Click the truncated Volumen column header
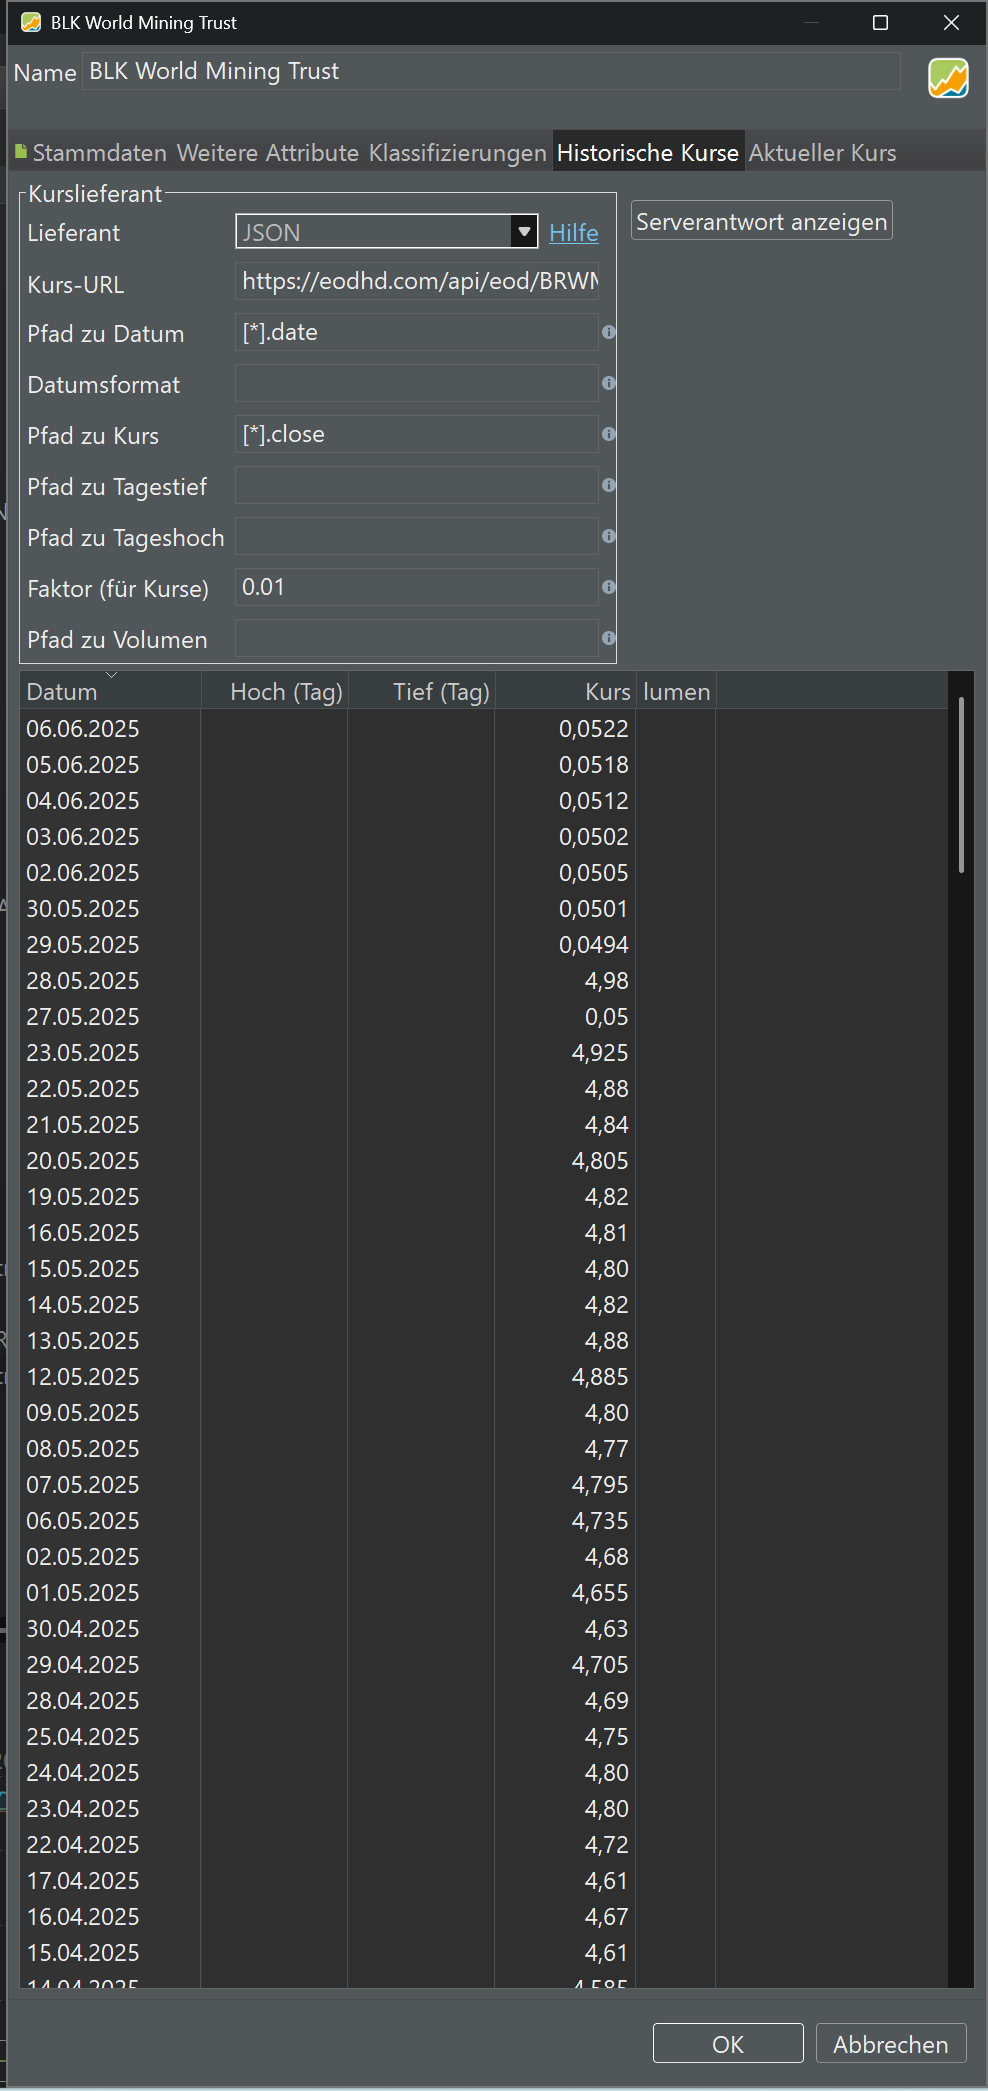The width and height of the screenshot is (988, 2091). (x=676, y=691)
